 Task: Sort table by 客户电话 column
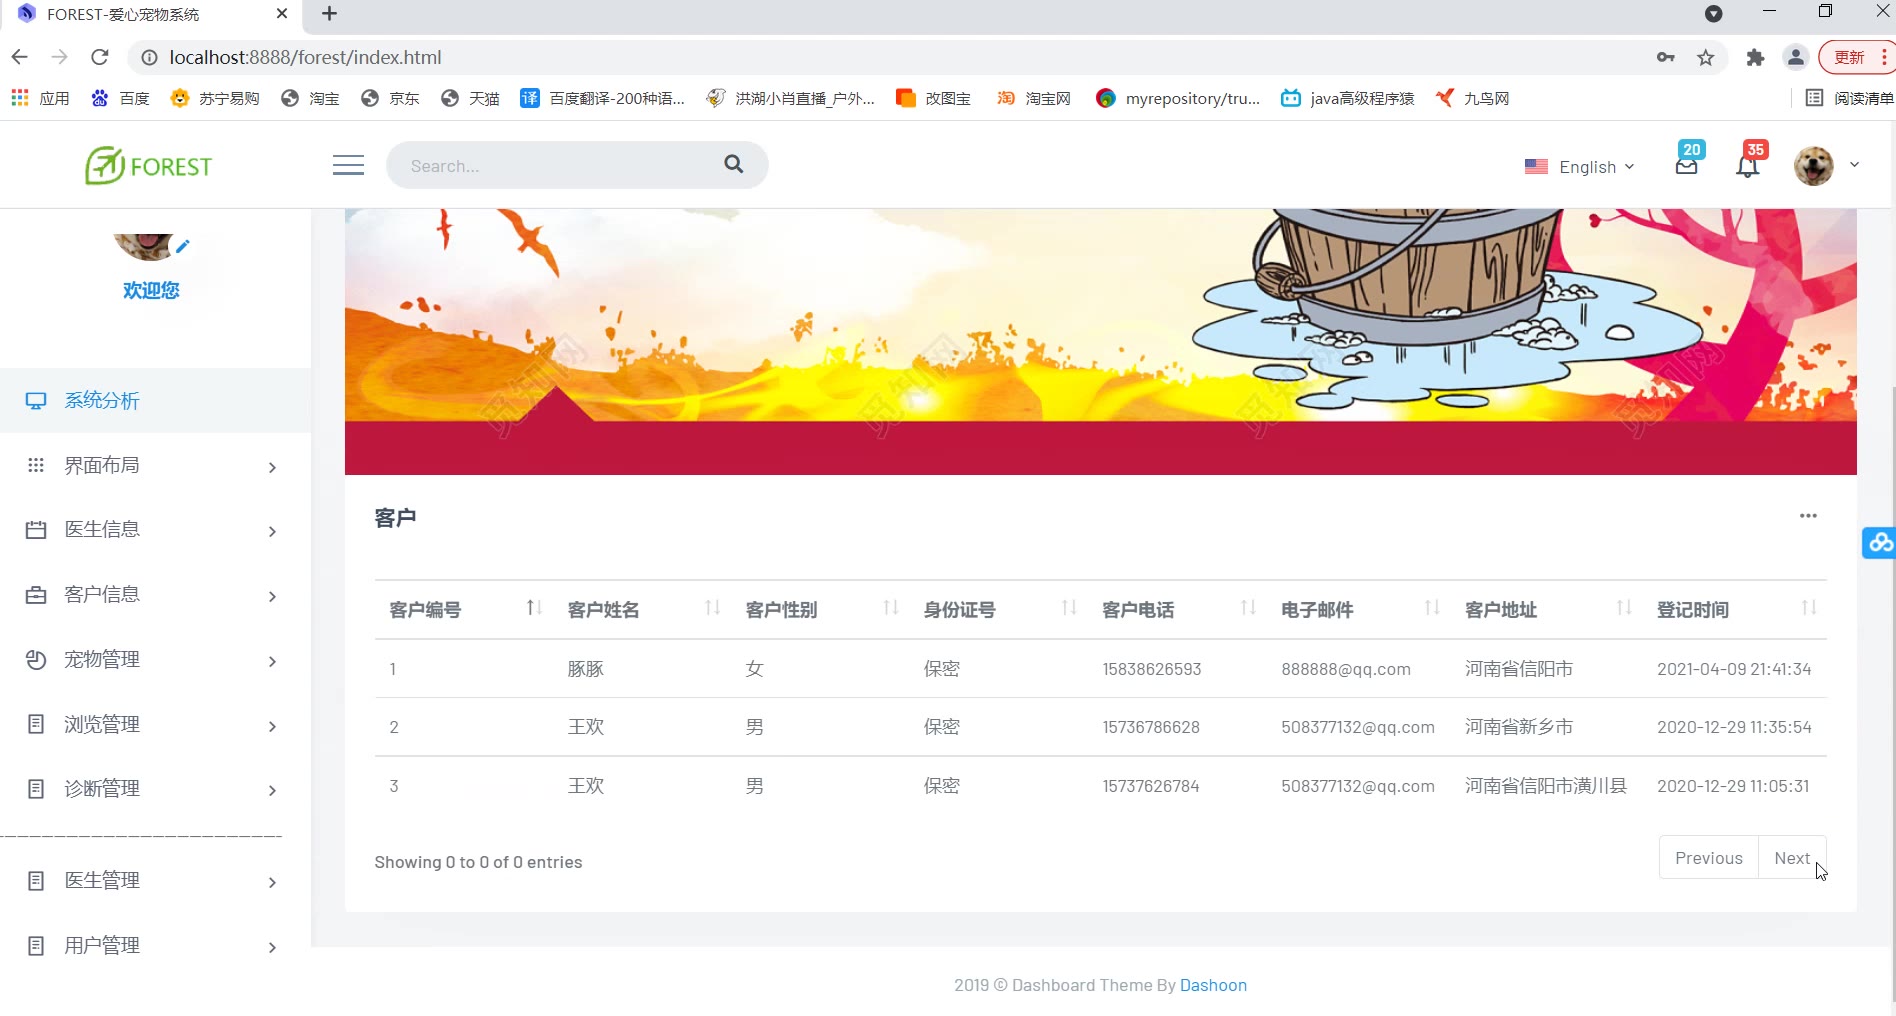[x=1177, y=609]
